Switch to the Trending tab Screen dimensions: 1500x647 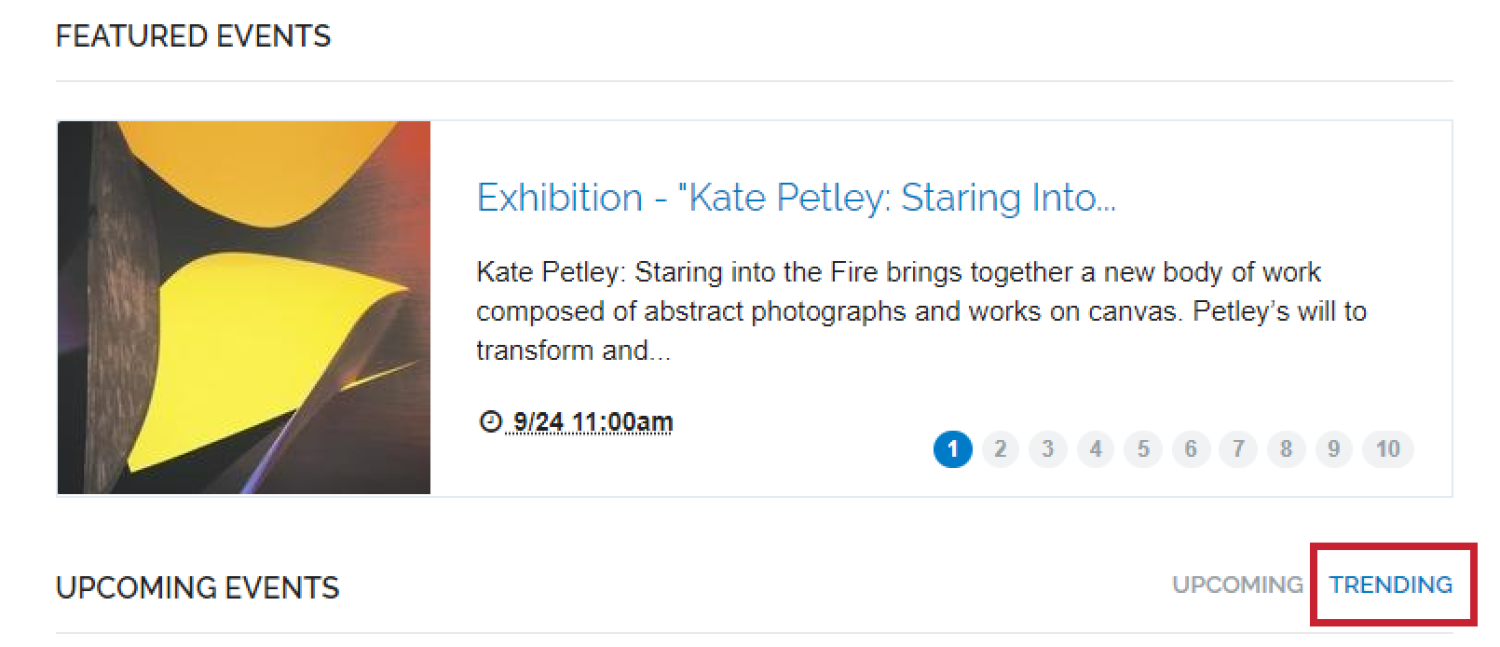pyautogui.click(x=1391, y=585)
